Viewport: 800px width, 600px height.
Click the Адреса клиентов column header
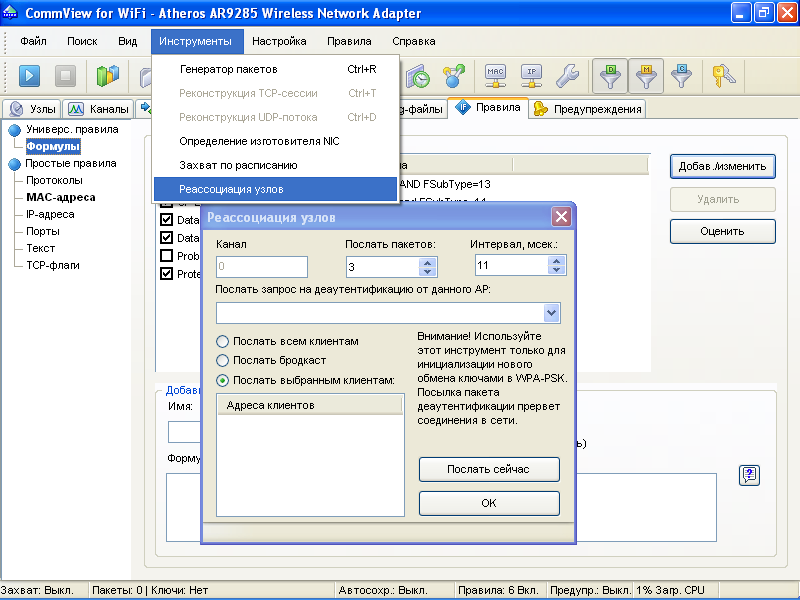[310, 406]
